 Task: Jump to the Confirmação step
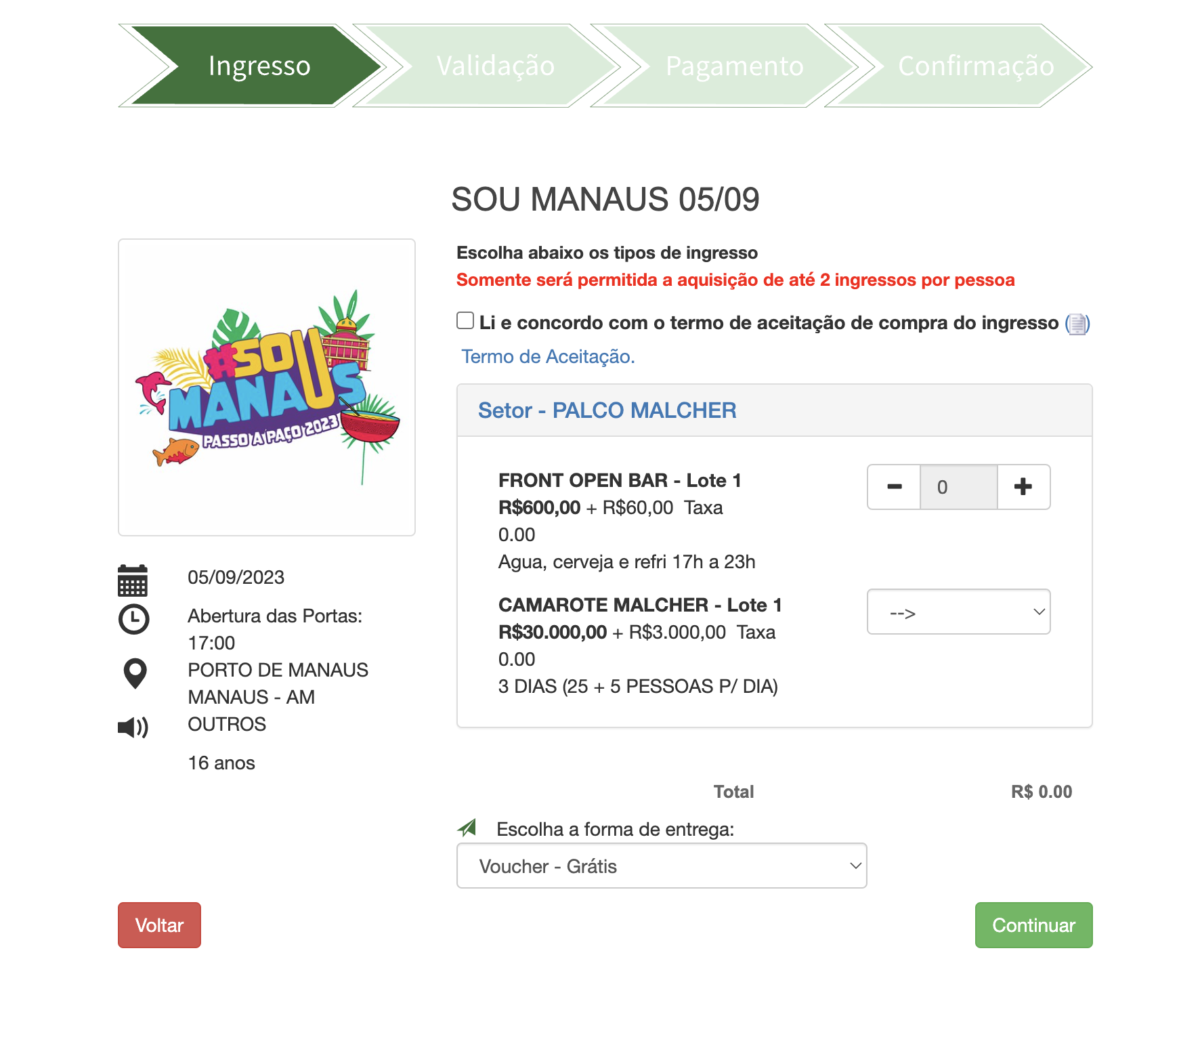975,66
